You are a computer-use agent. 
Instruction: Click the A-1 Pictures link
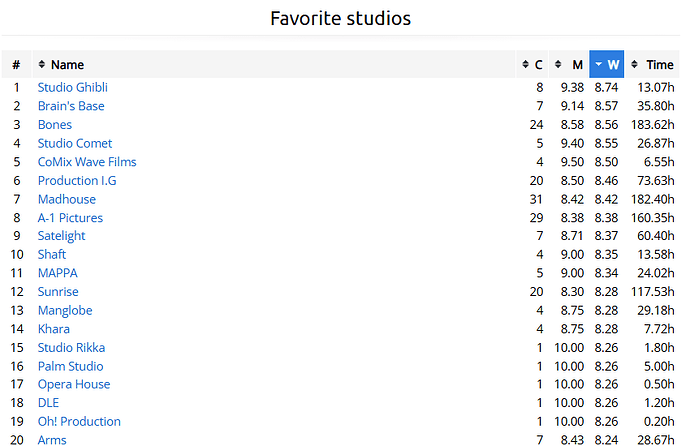point(70,218)
